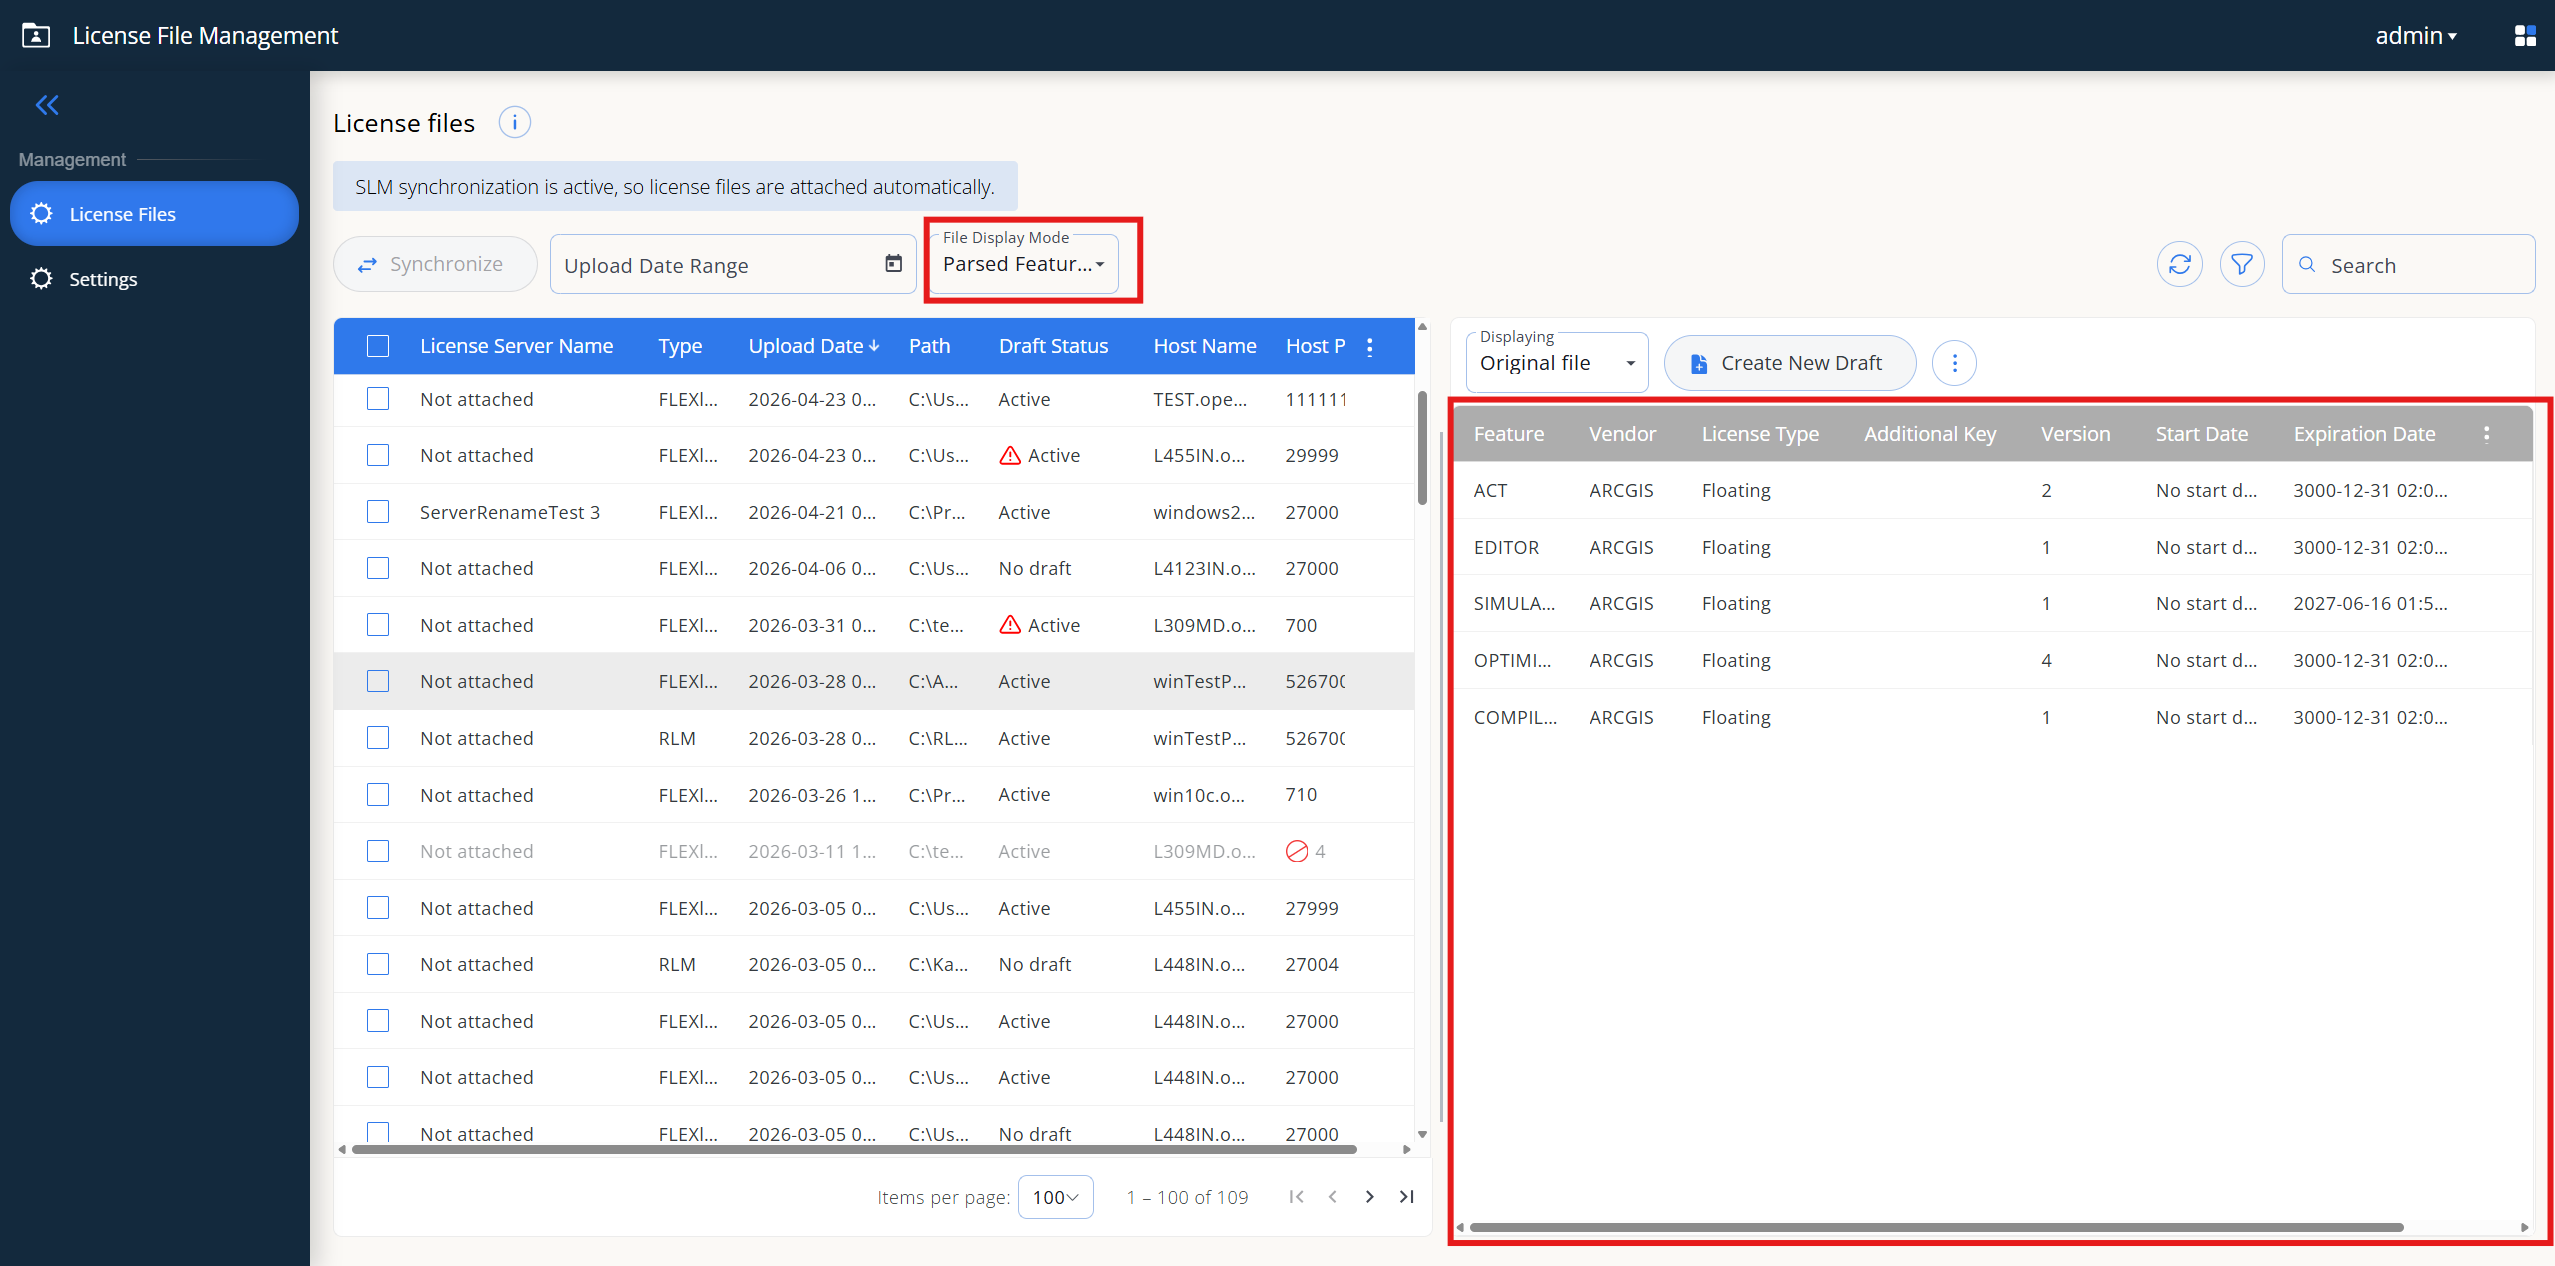Viewport: 2555px width, 1266px height.
Task: Sort features by License Type column
Action: pyautogui.click(x=1760, y=434)
